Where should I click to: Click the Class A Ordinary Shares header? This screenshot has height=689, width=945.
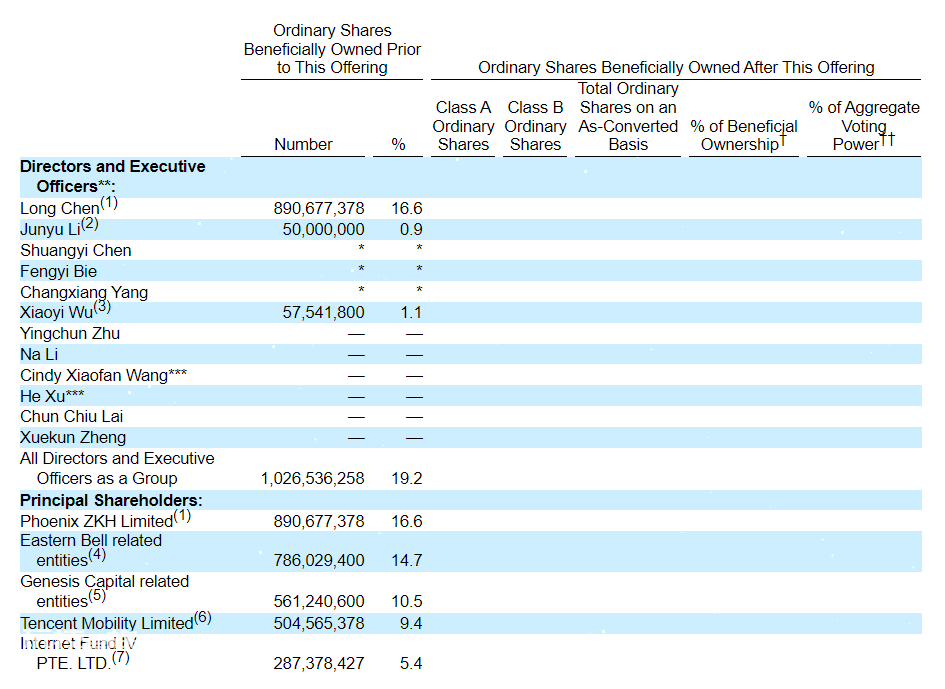pos(463,126)
